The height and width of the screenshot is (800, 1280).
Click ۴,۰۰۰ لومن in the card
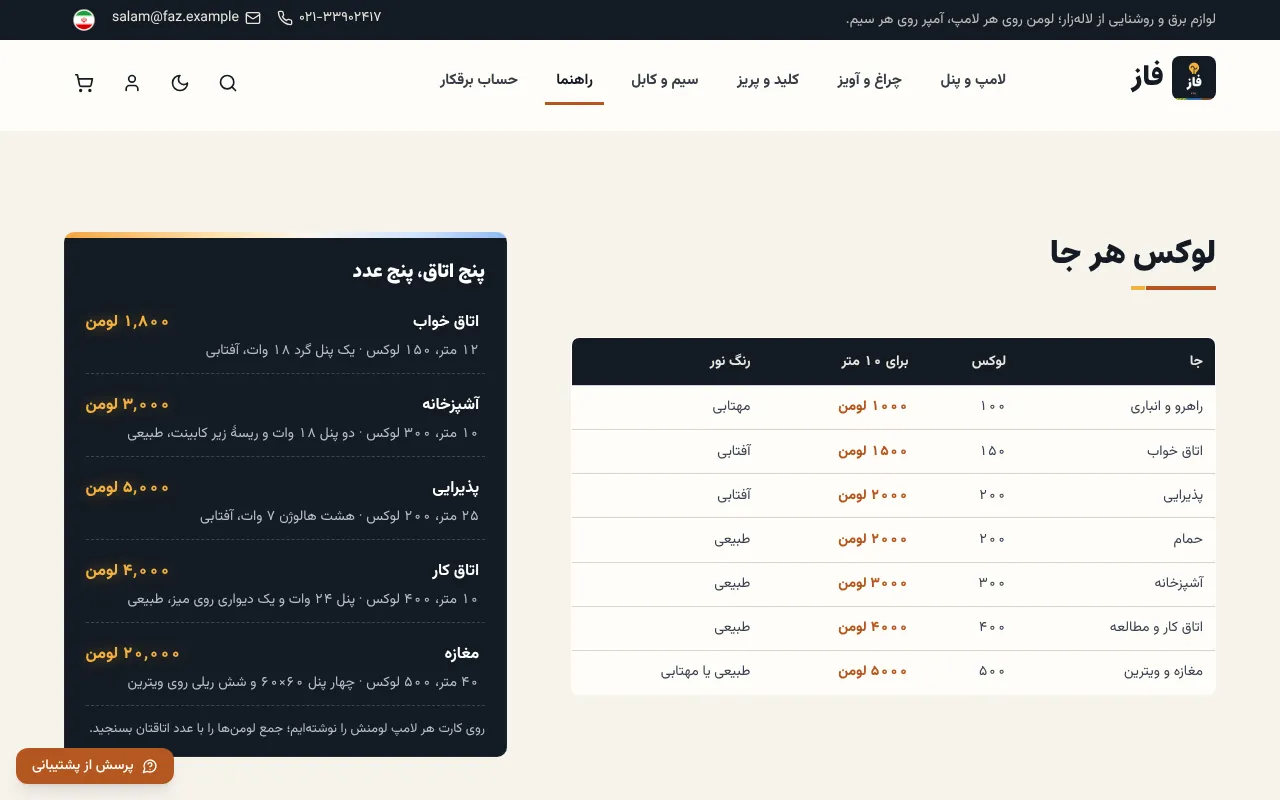coord(127,570)
